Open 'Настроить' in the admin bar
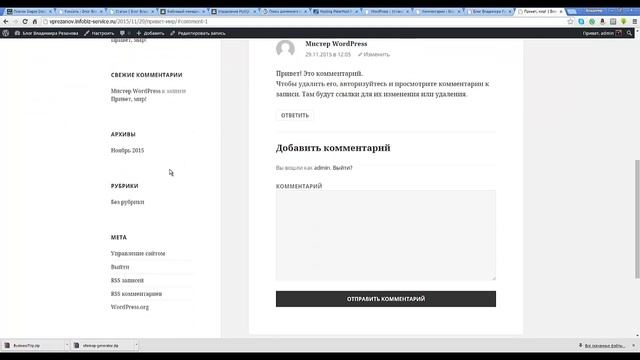The image size is (640, 360). pyautogui.click(x=99, y=33)
